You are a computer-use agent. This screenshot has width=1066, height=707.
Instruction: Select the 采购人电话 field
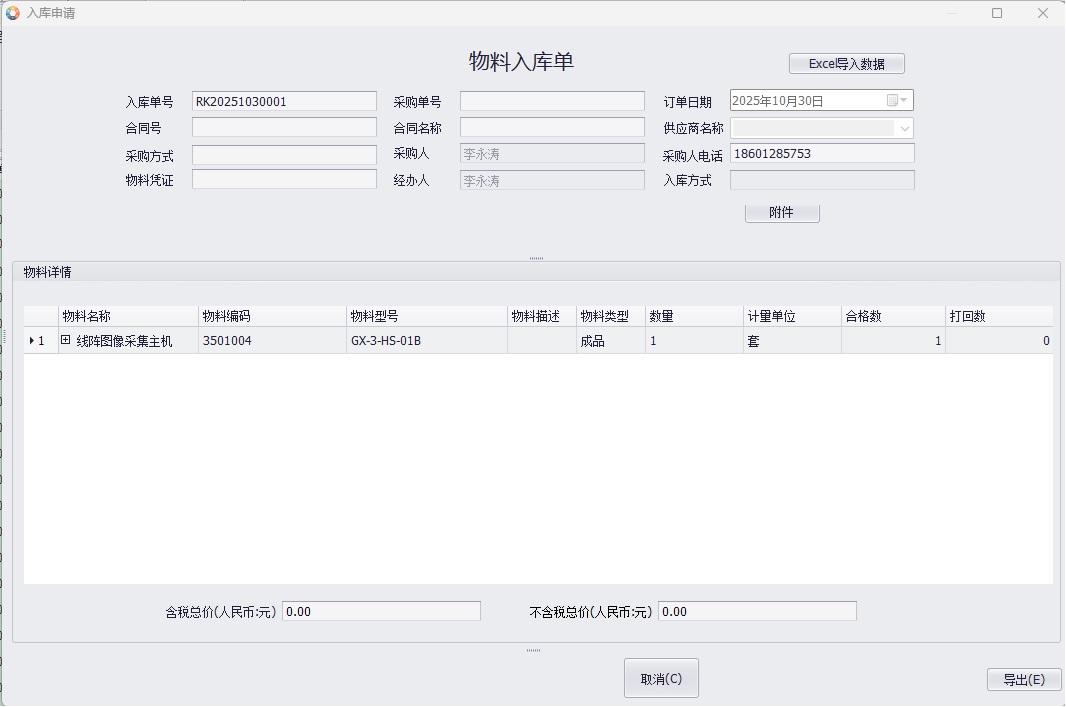click(822, 153)
